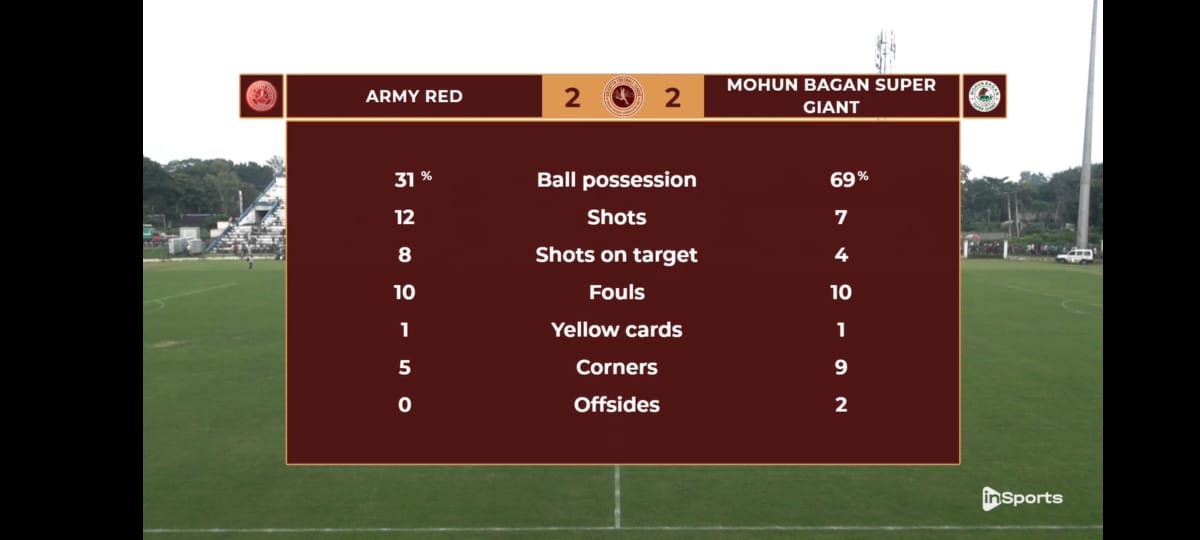Click Mohun Bagan's 69% possession value
The width and height of the screenshot is (1200, 540).
(846, 180)
